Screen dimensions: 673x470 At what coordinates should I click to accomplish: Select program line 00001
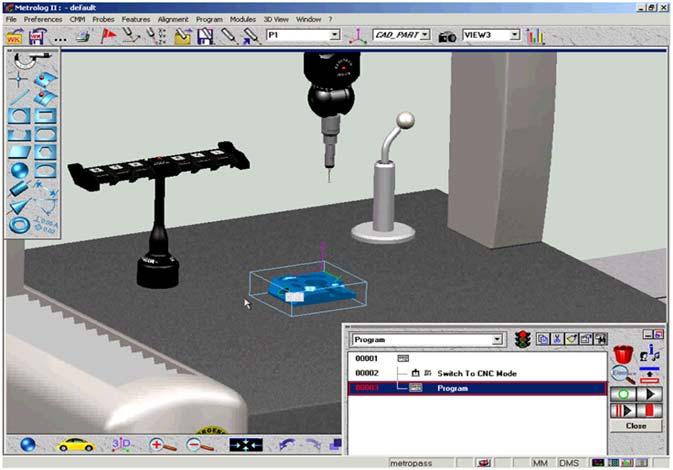coord(476,358)
